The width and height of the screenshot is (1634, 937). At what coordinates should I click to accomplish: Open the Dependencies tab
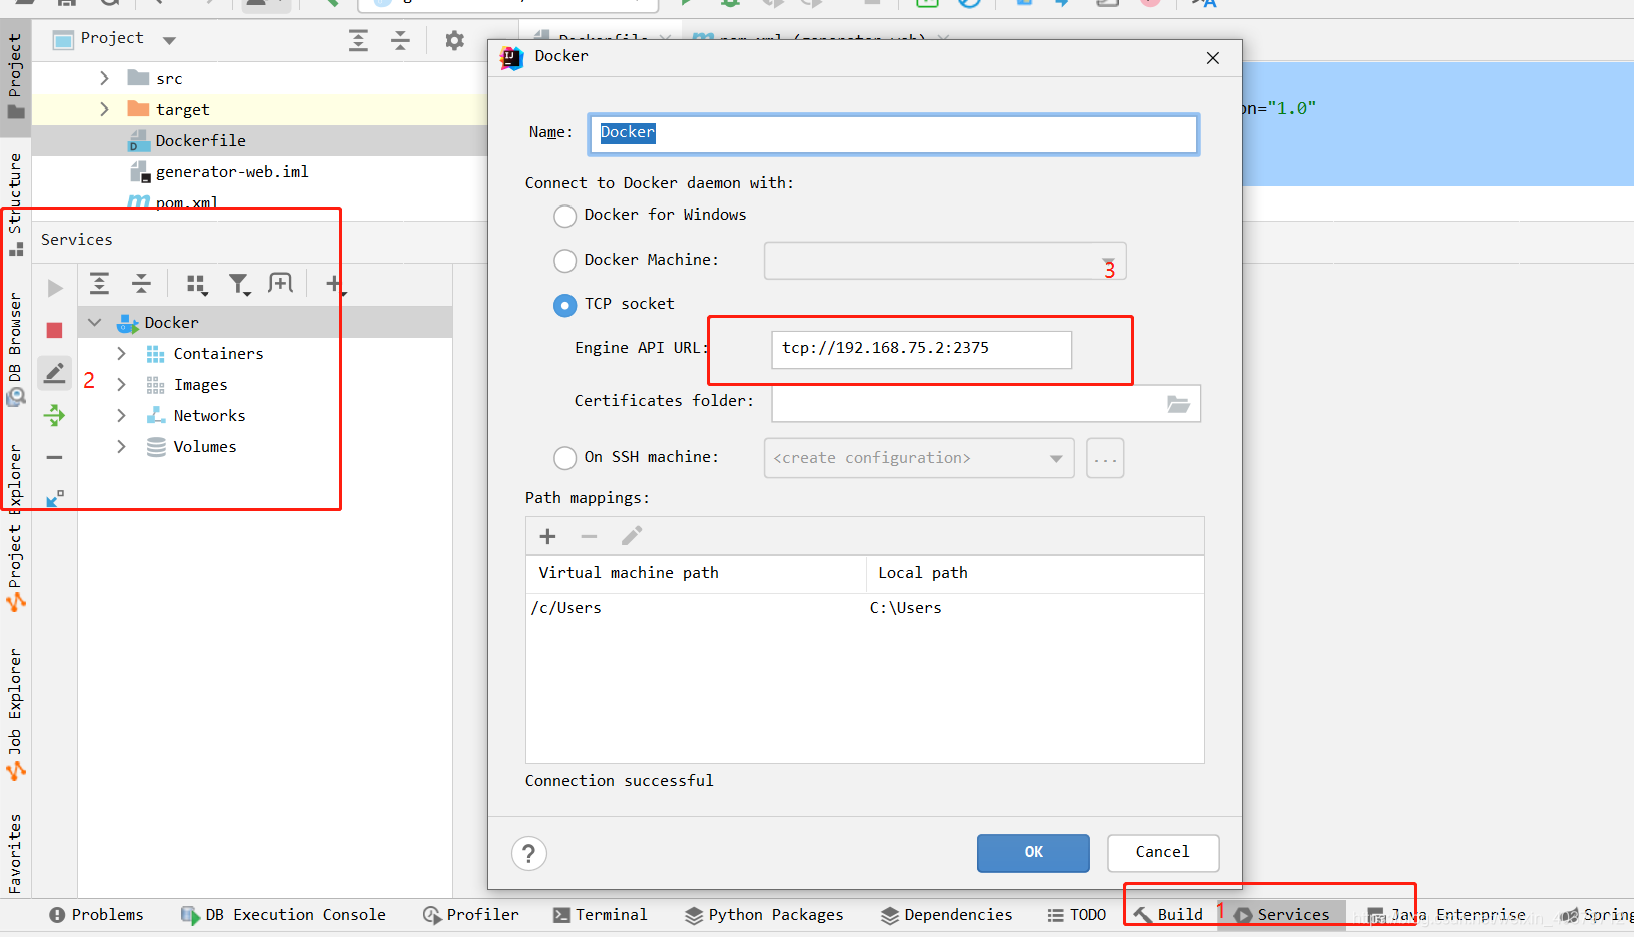tap(947, 915)
